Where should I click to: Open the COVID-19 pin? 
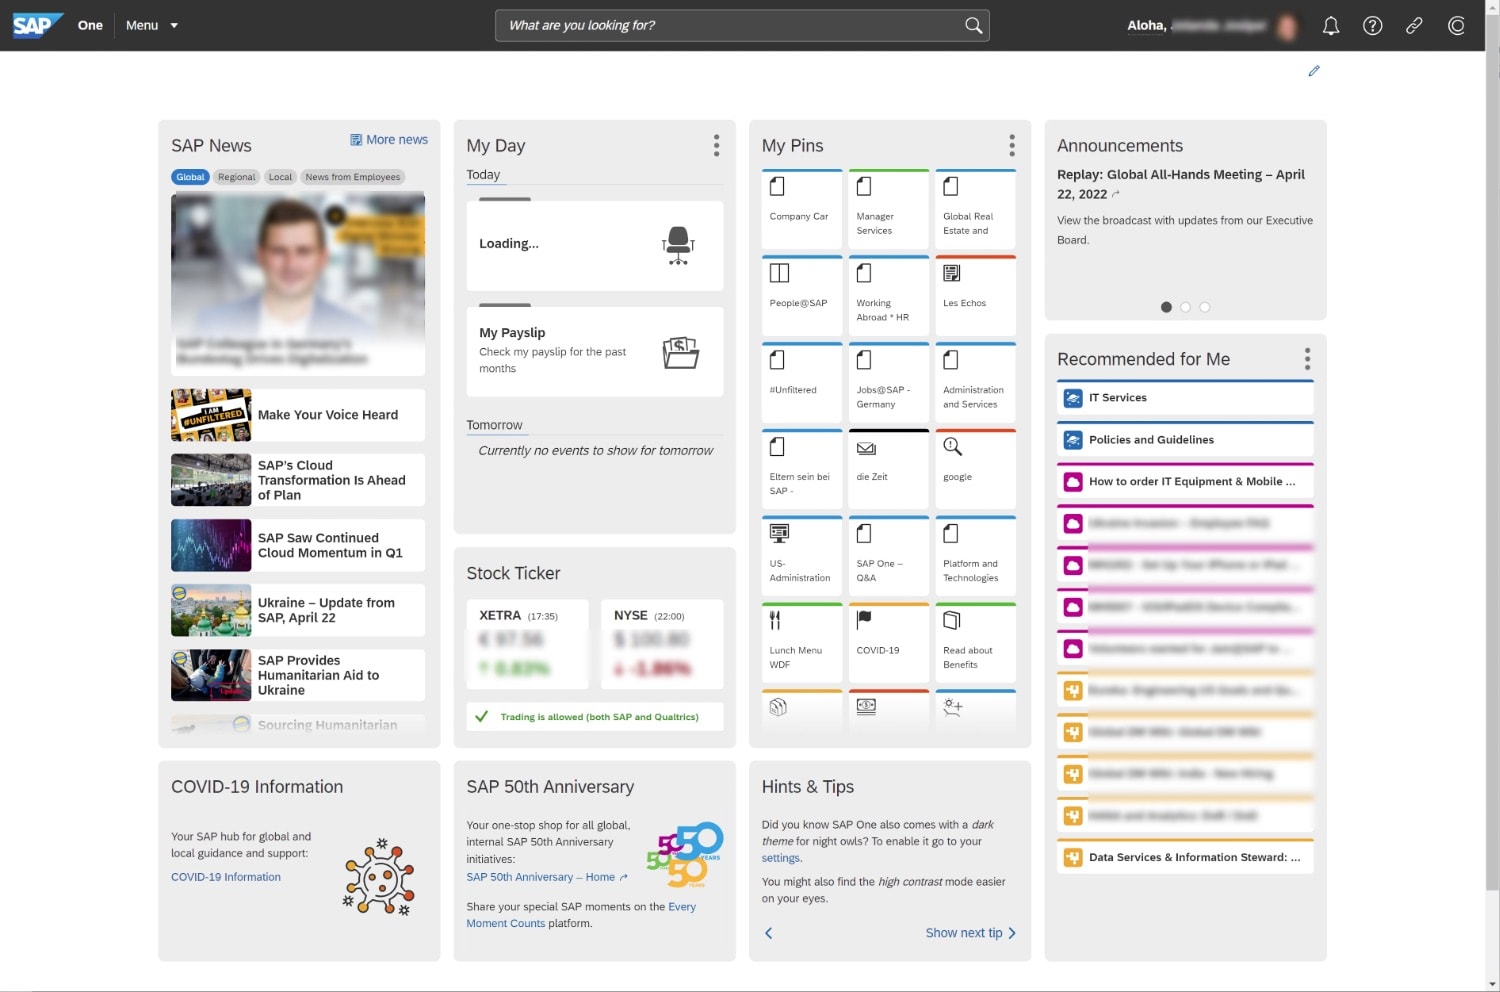click(888, 644)
